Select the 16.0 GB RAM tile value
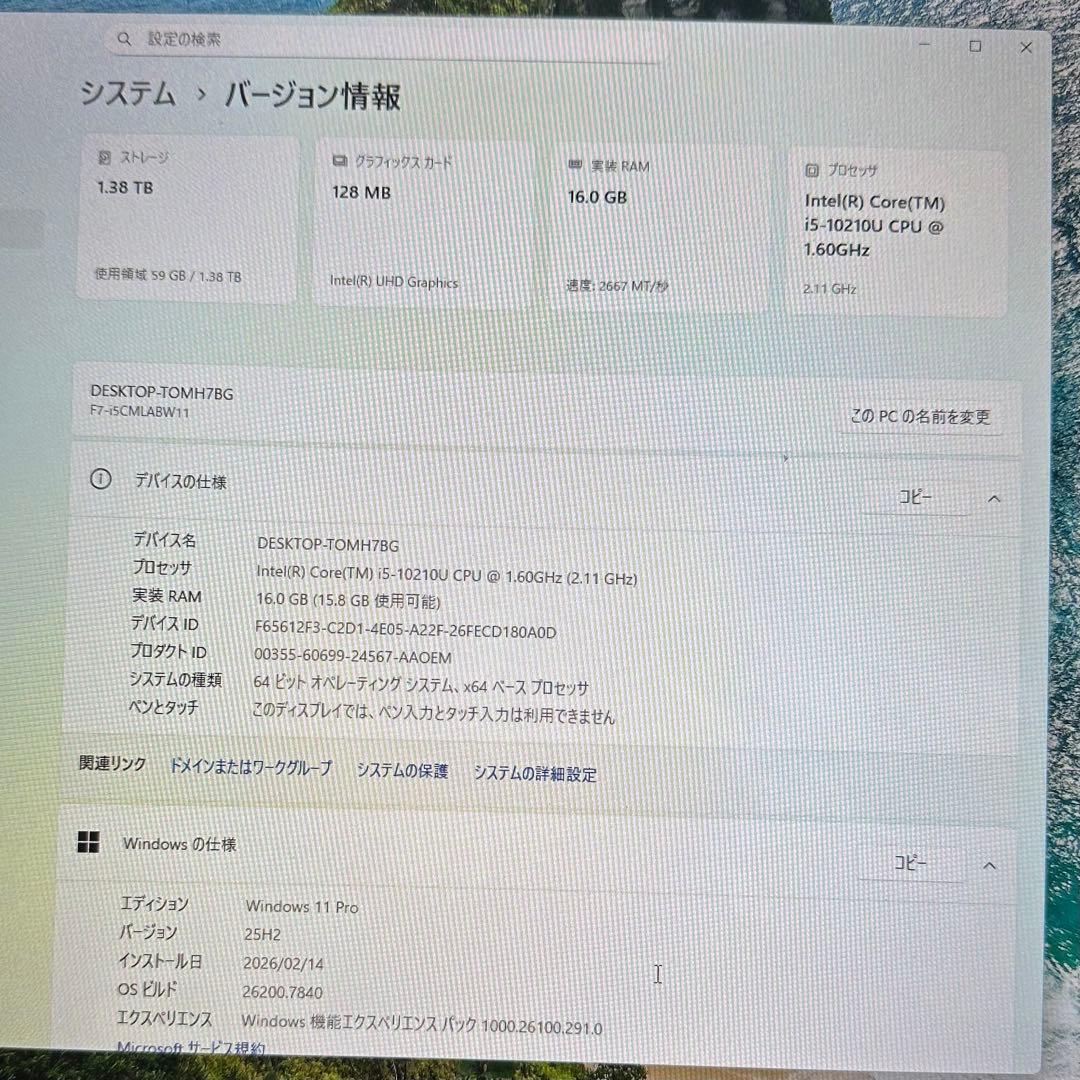This screenshot has width=1080, height=1080. 597,197
